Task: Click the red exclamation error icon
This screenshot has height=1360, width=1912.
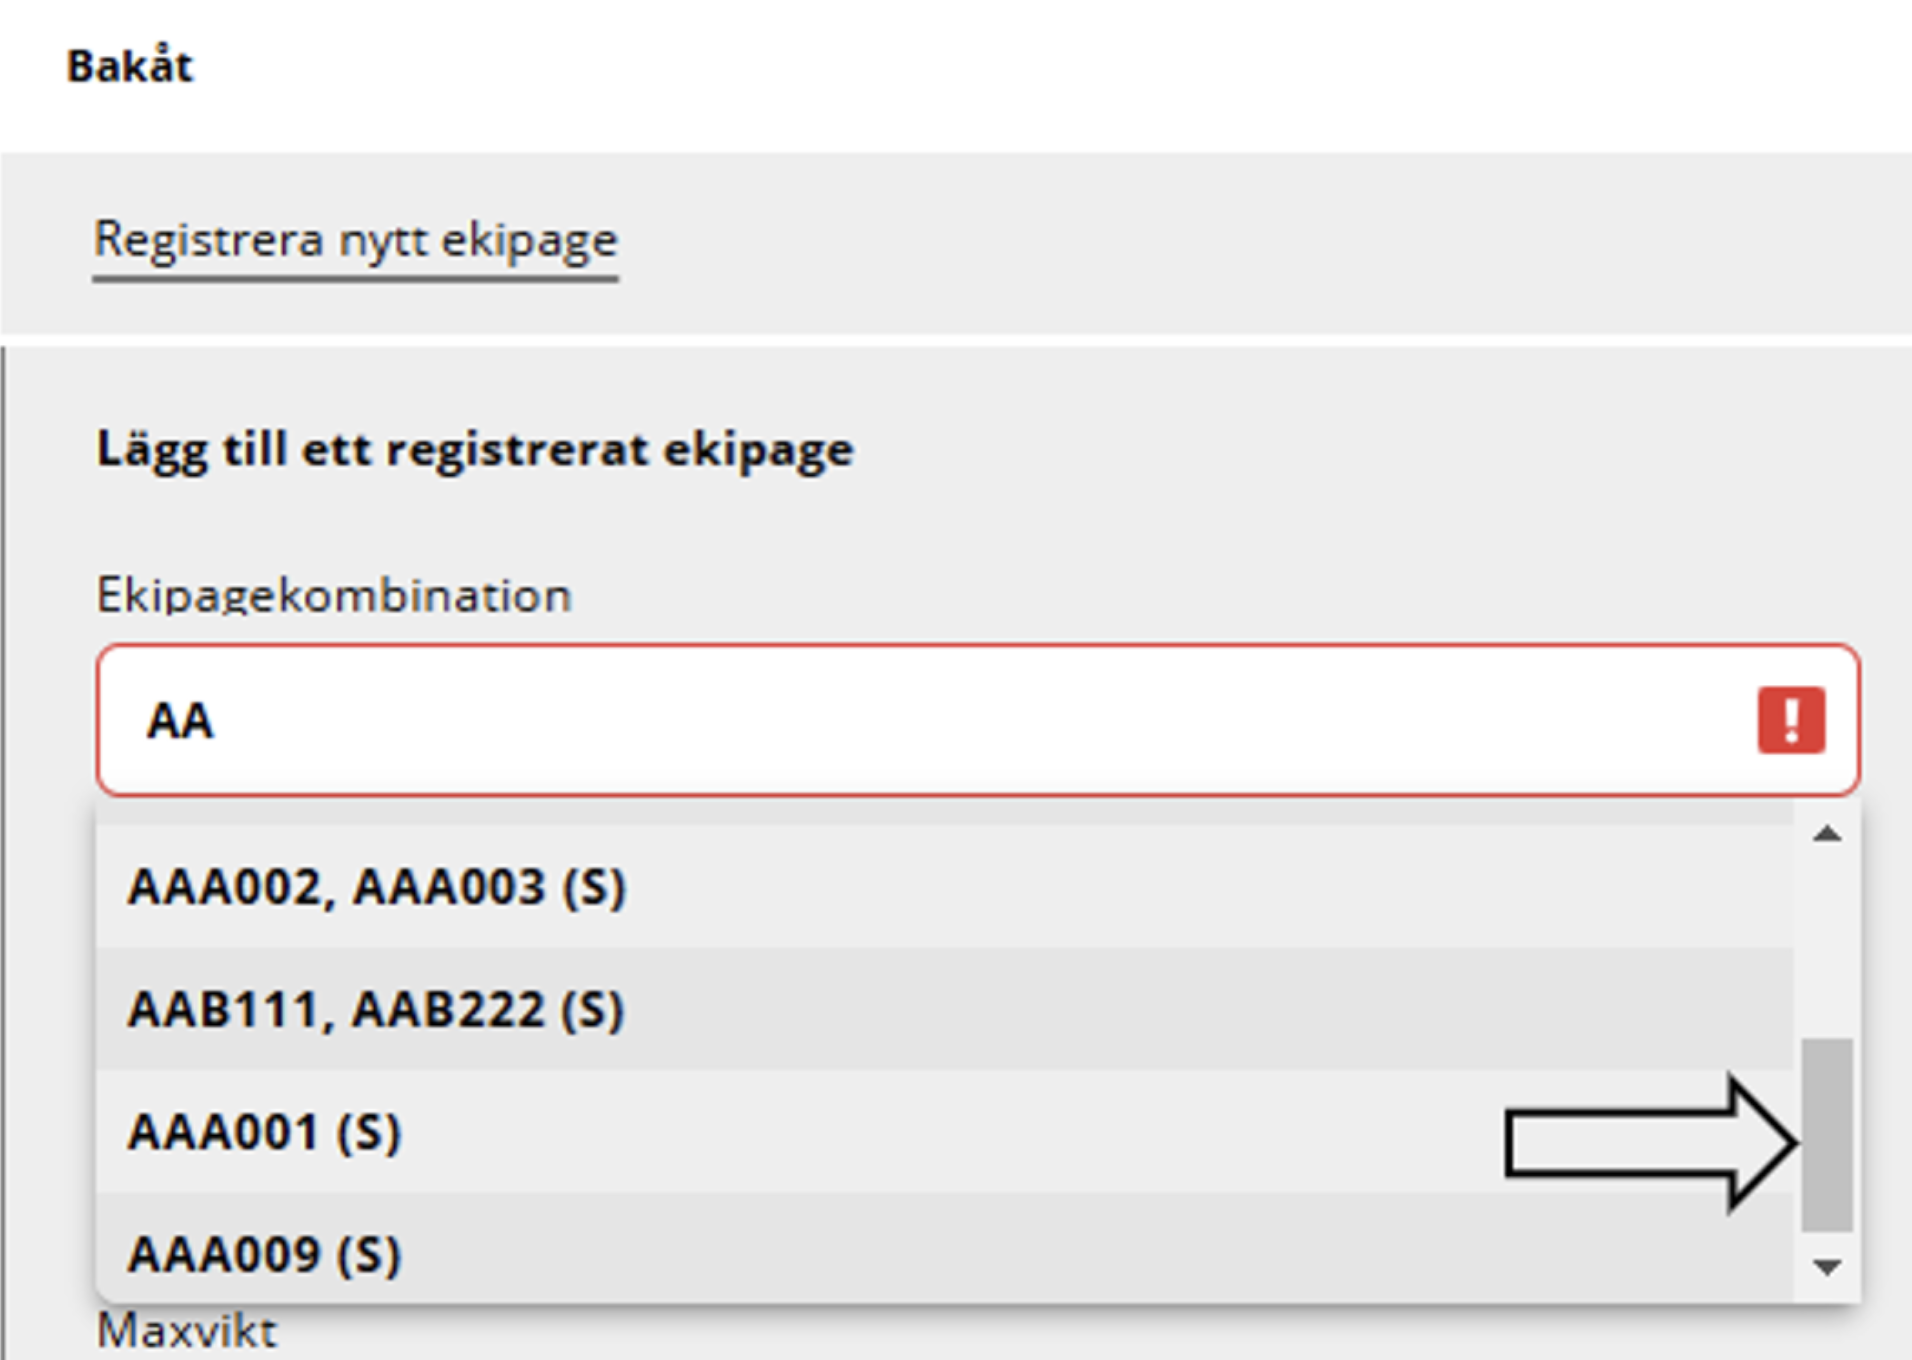Action: pyautogui.click(x=1790, y=720)
